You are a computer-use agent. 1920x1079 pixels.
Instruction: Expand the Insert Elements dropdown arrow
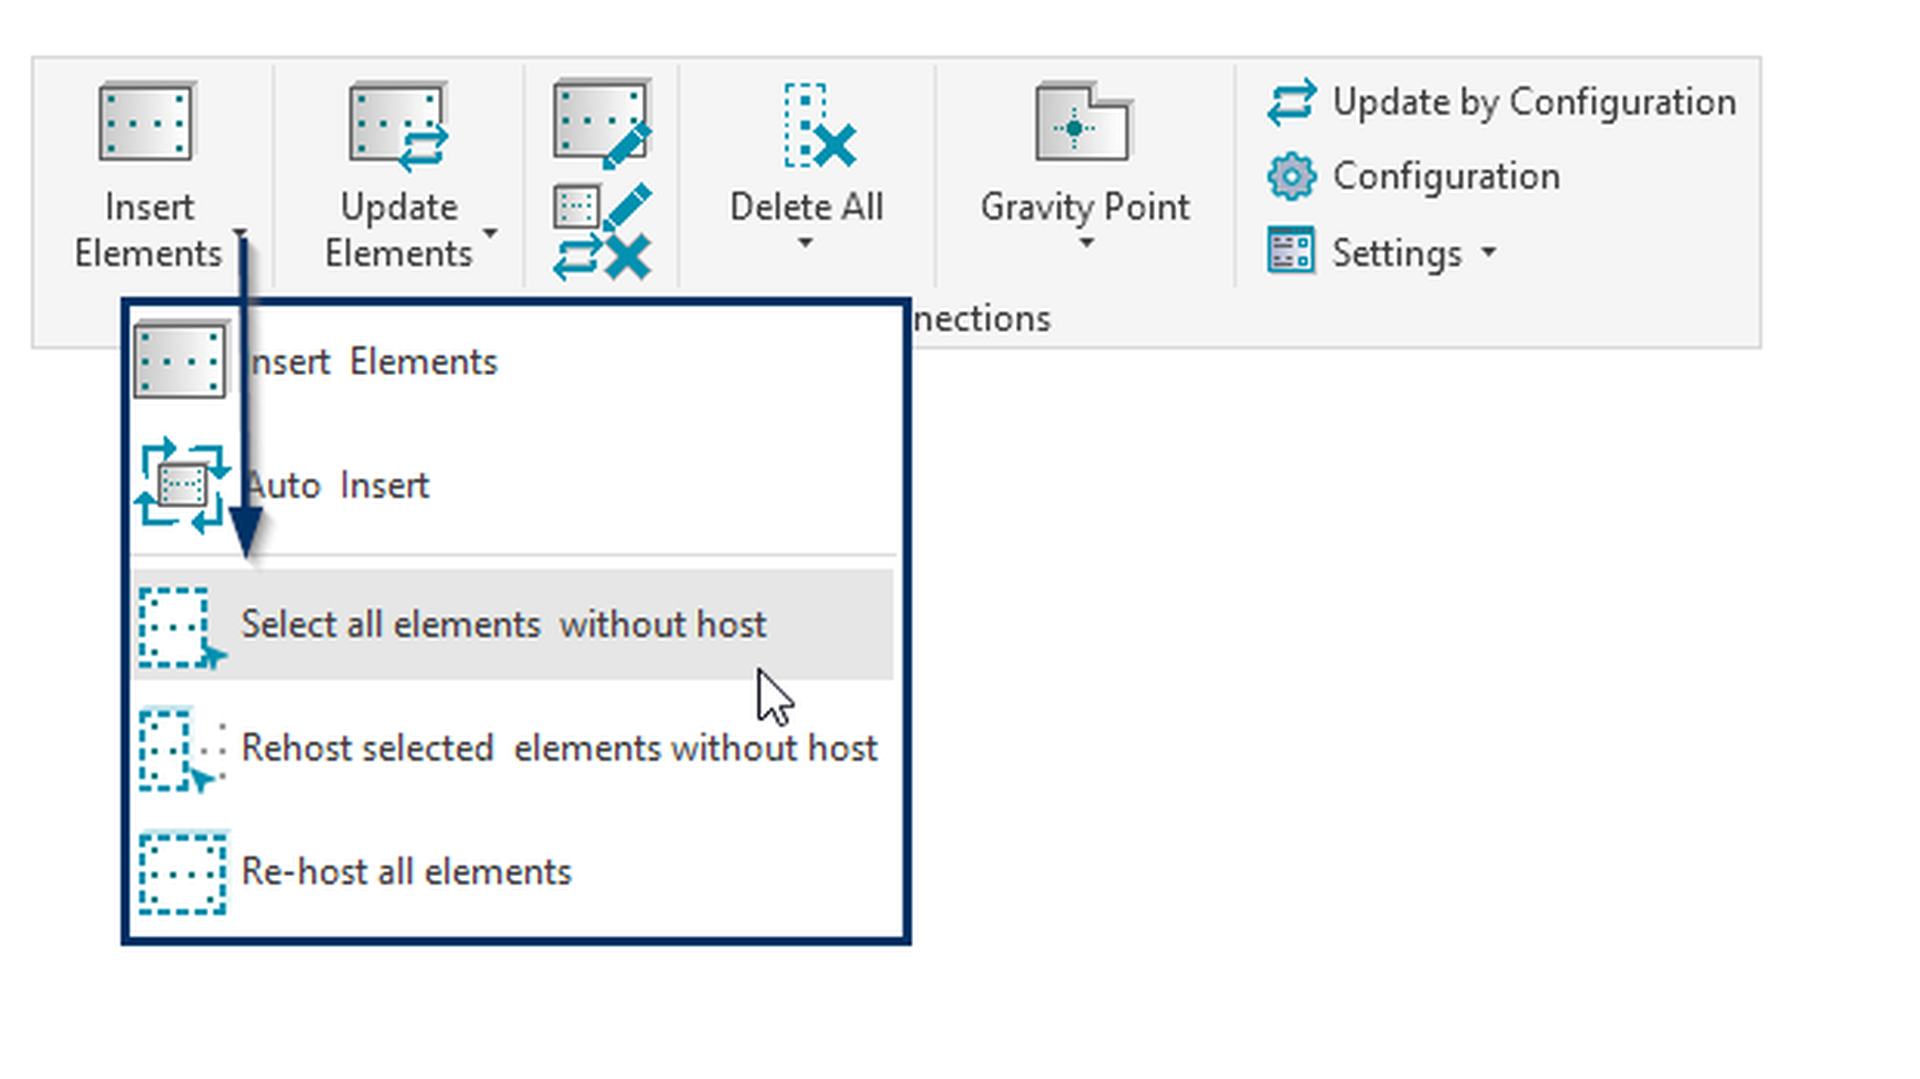239,234
